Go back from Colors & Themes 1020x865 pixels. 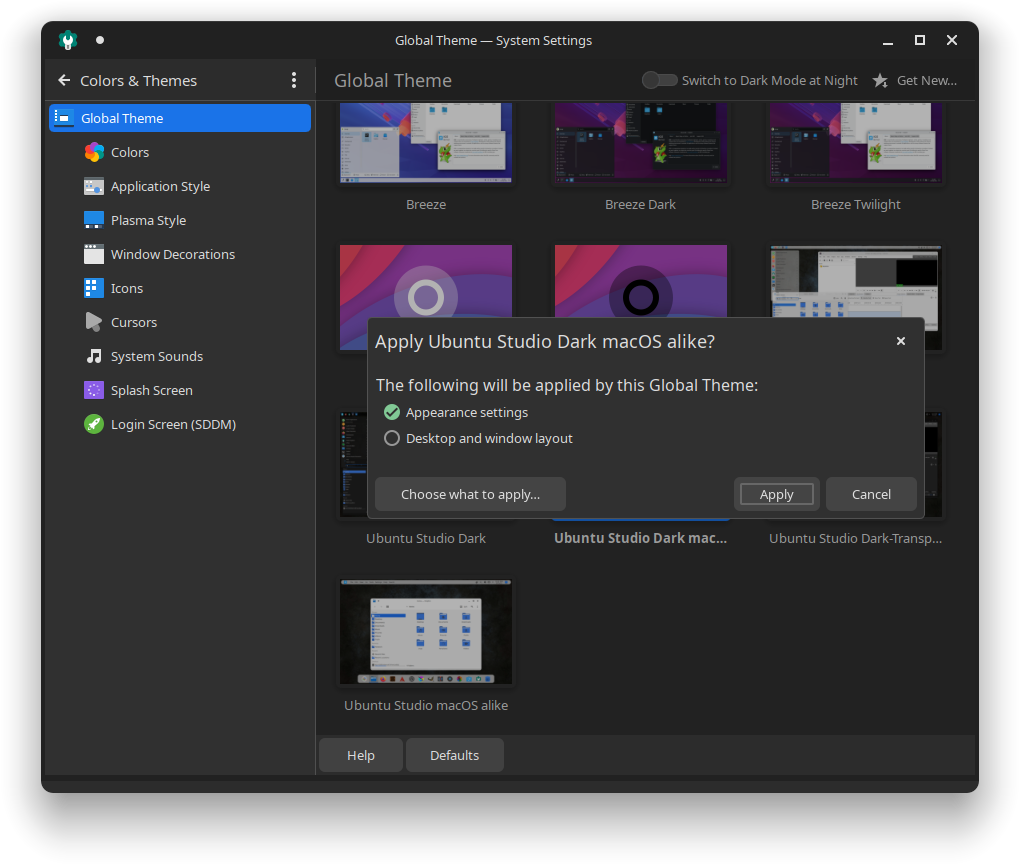click(x=64, y=80)
